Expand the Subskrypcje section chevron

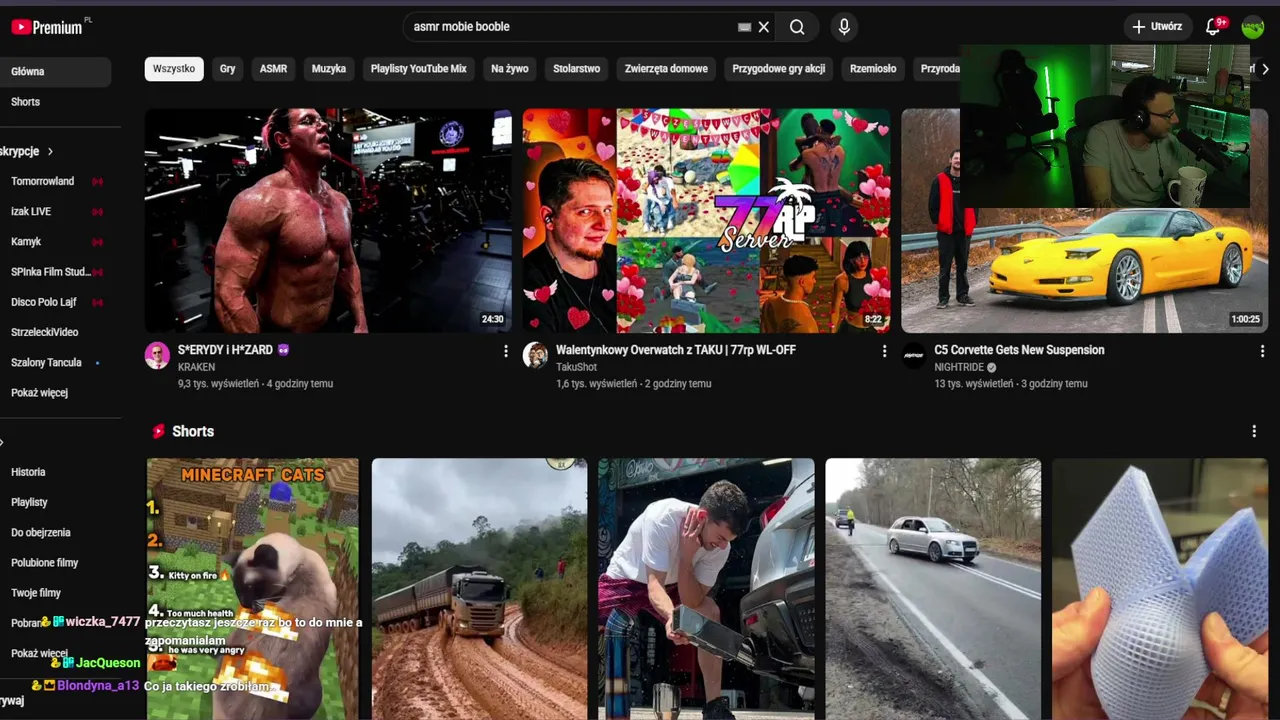tap(50, 151)
